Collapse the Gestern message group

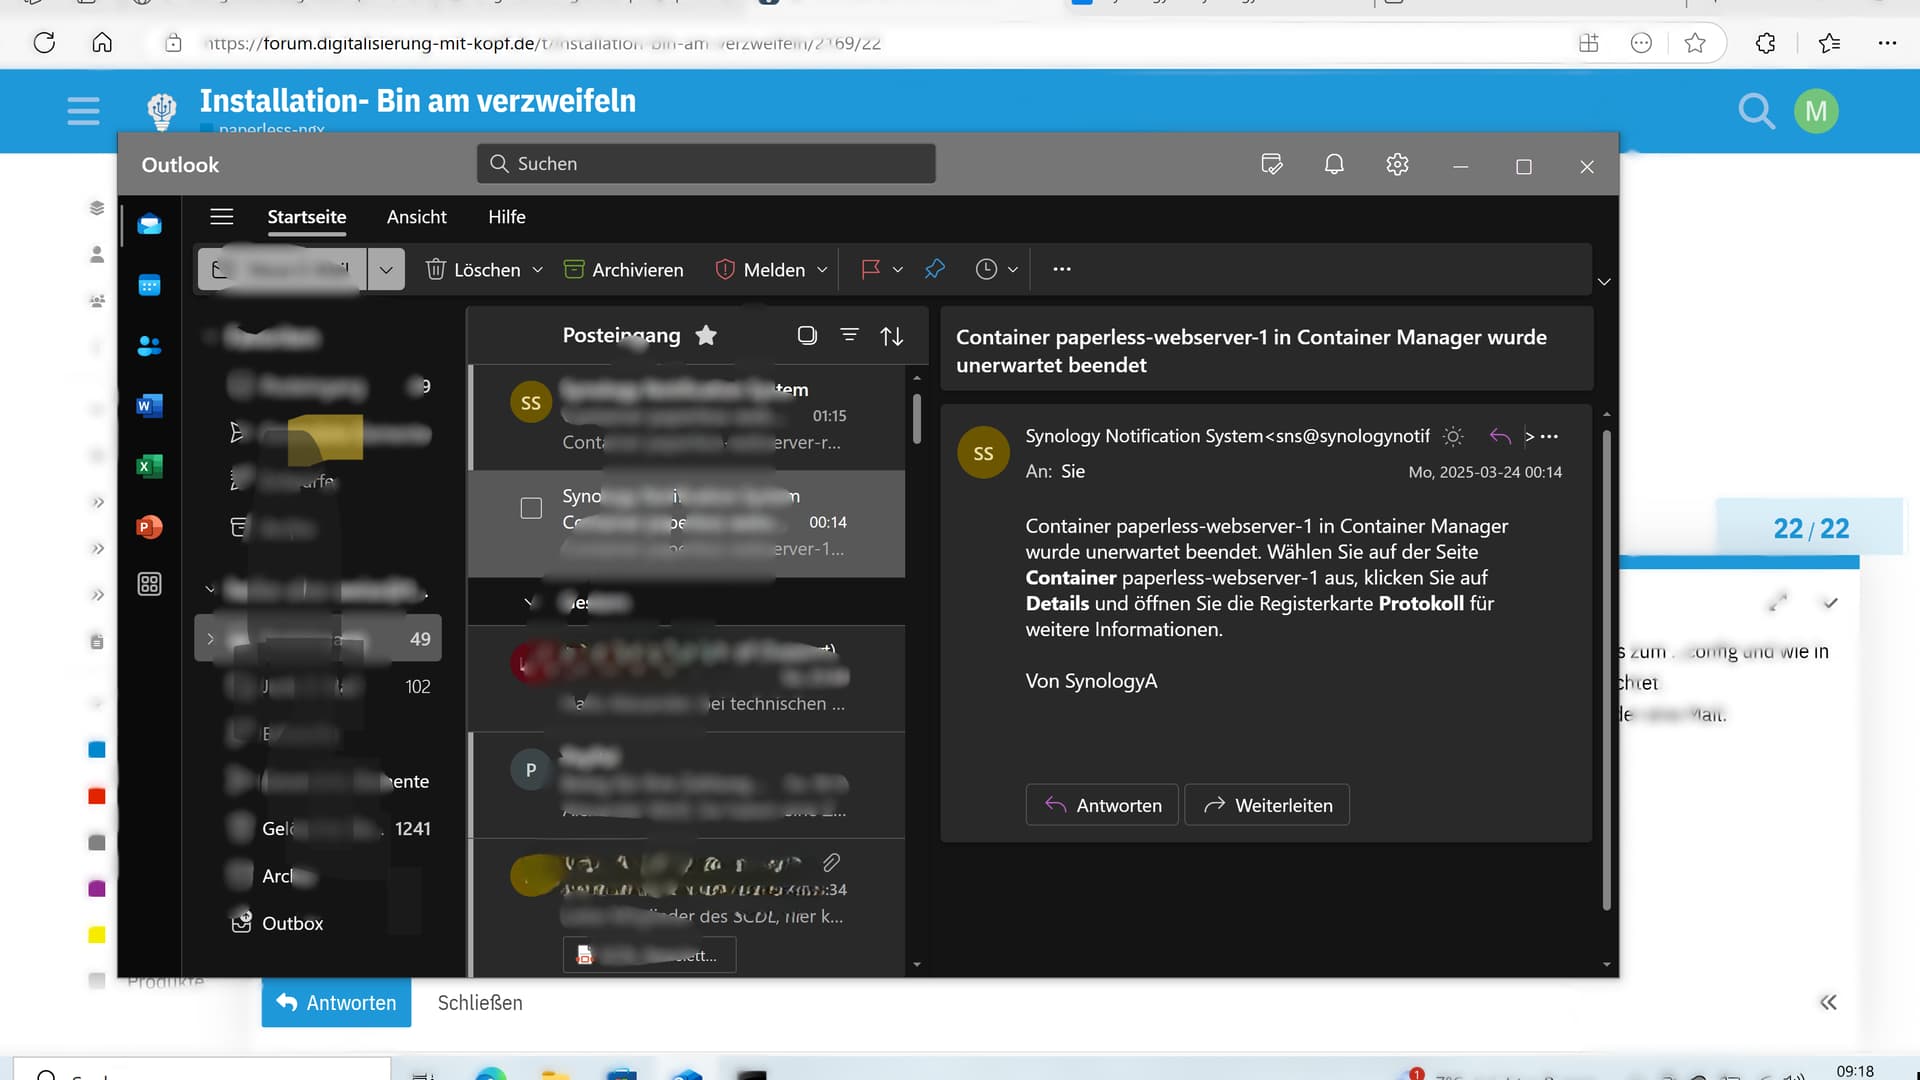click(529, 602)
